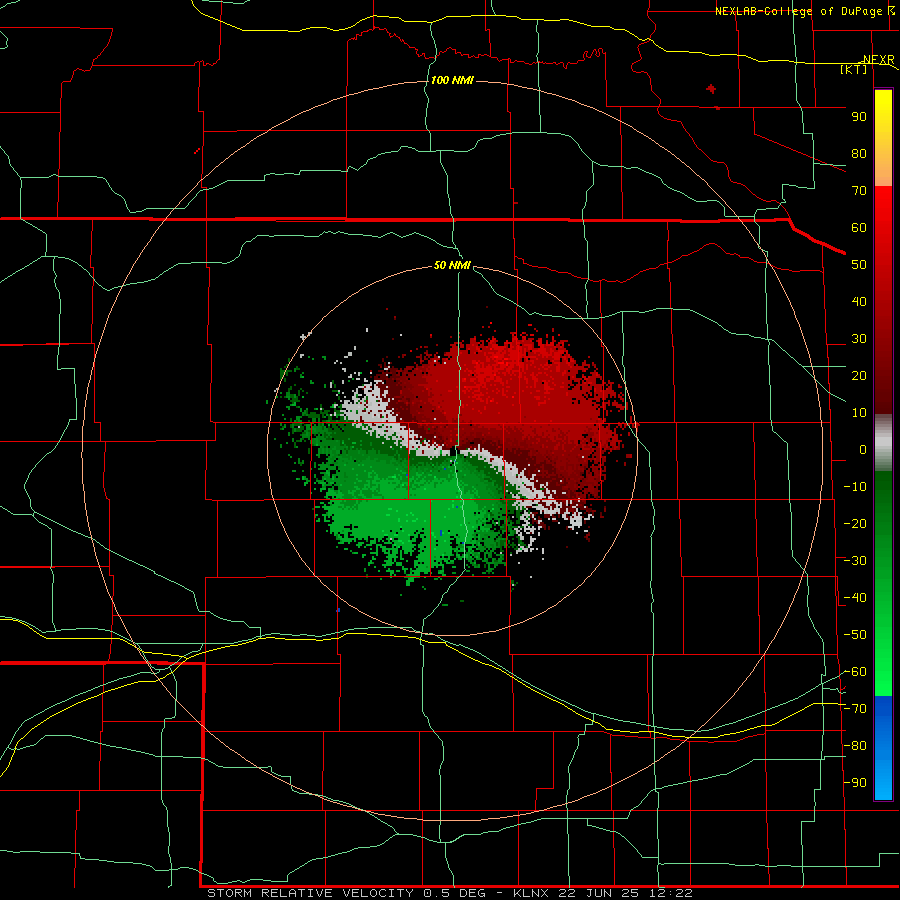This screenshot has width=900, height=900.
Task: Click the positive 20 knot scale label
Action: tap(859, 376)
